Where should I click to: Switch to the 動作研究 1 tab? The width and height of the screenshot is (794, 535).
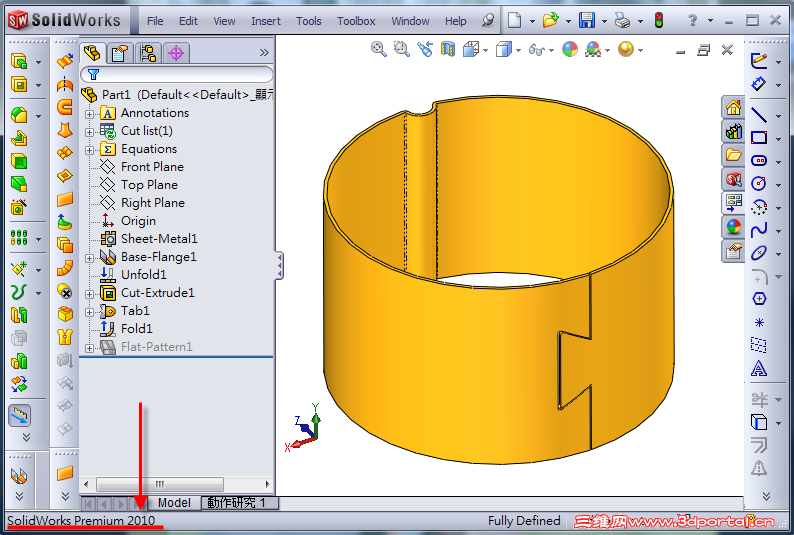(240, 503)
